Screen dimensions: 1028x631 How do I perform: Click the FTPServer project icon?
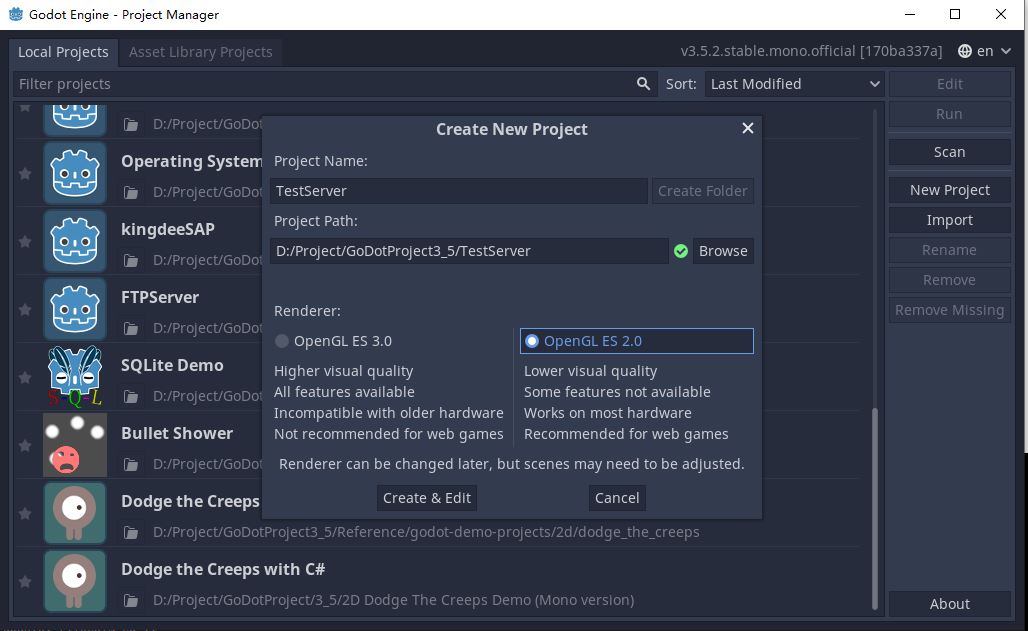click(x=75, y=309)
